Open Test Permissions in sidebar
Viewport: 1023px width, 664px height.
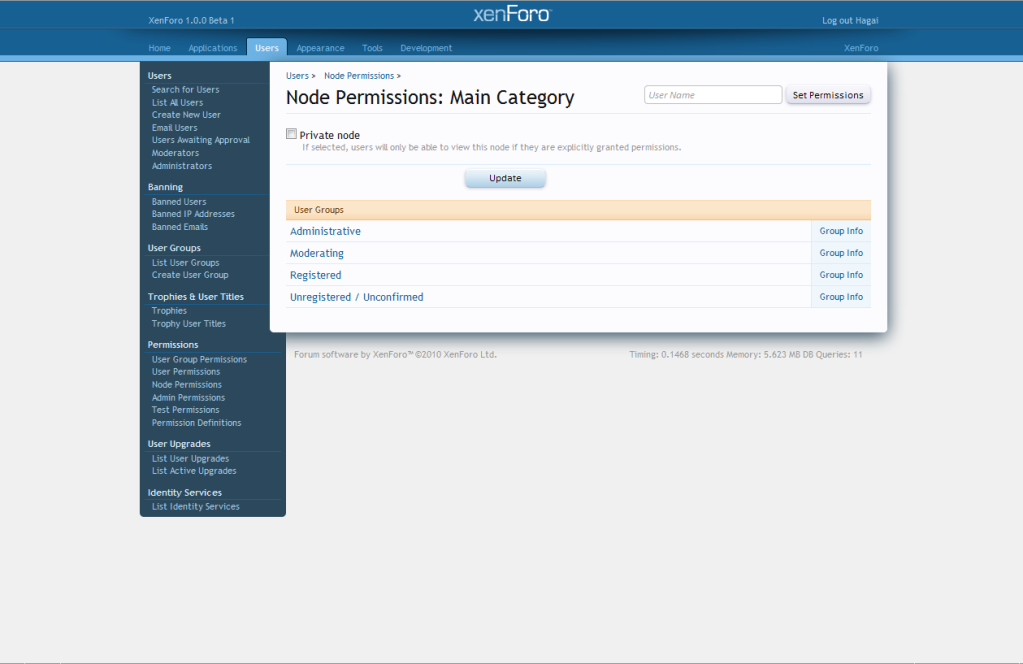tap(185, 410)
